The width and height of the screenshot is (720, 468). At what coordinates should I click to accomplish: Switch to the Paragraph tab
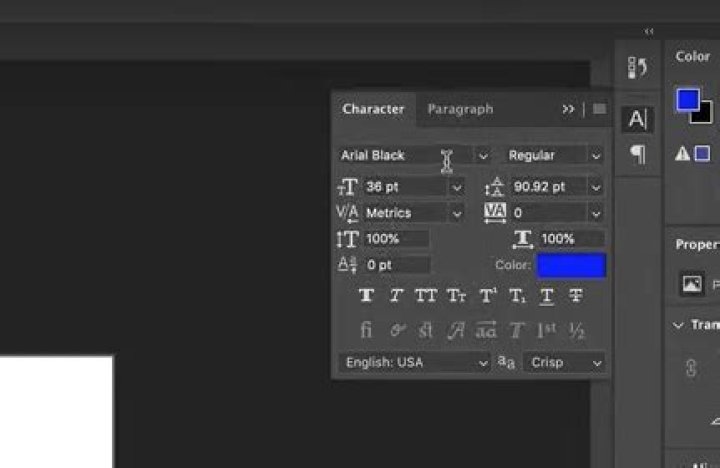point(460,109)
